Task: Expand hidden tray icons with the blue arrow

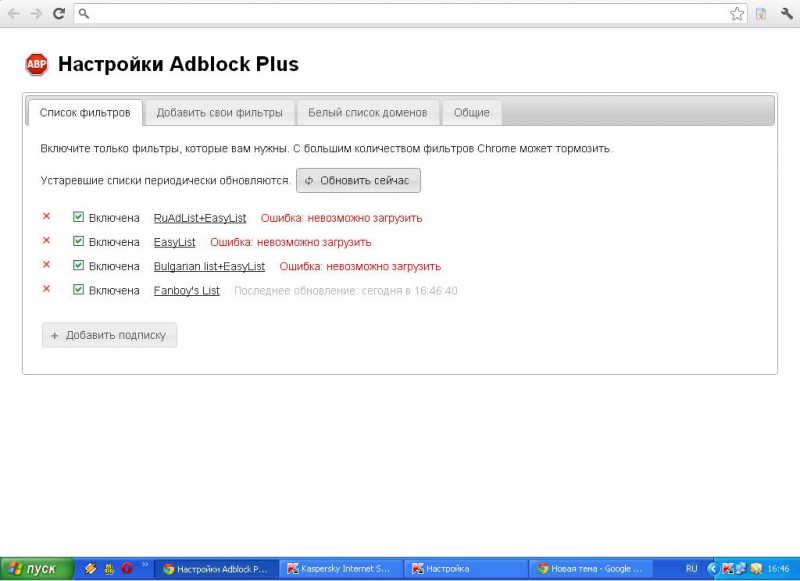Action: pos(713,568)
